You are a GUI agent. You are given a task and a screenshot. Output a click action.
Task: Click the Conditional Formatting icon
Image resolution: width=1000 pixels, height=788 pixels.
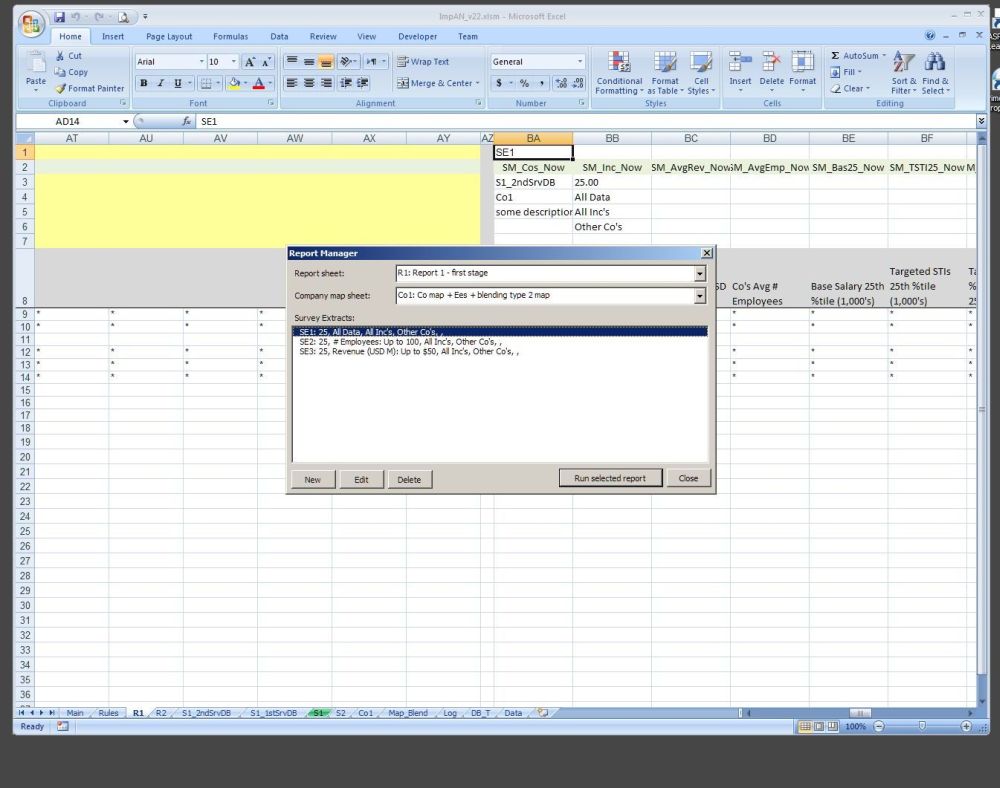click(619, 63)
